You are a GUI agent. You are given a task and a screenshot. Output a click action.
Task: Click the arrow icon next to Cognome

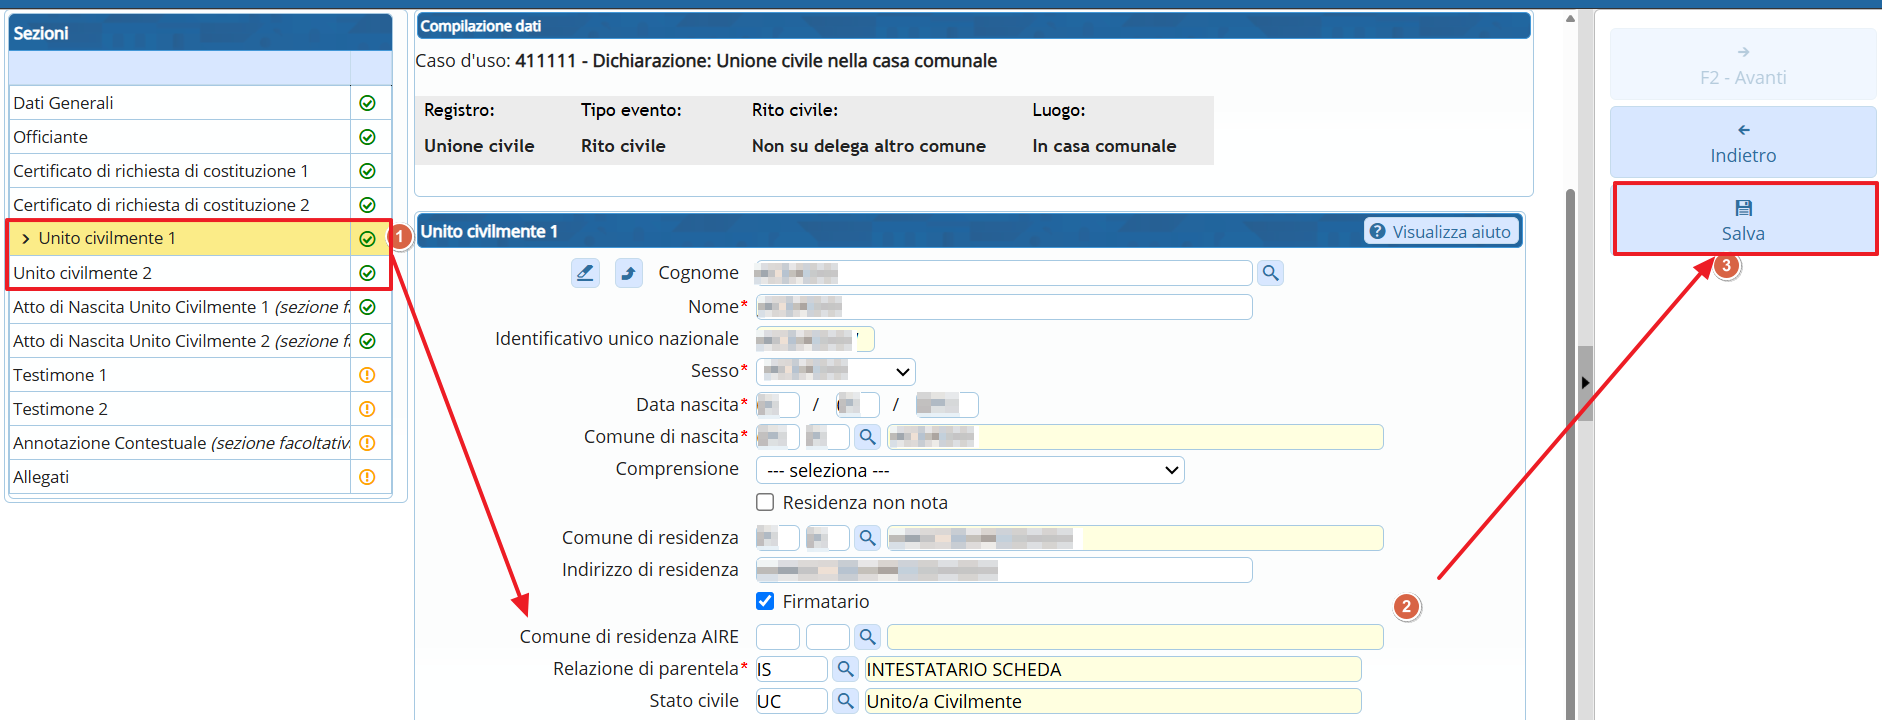[628, 272]
